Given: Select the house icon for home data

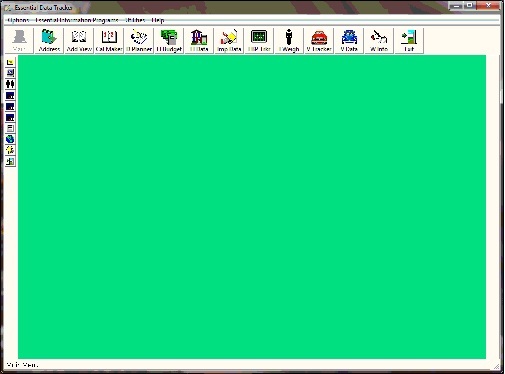Looking at the screenshot, I should click(199, 40).
